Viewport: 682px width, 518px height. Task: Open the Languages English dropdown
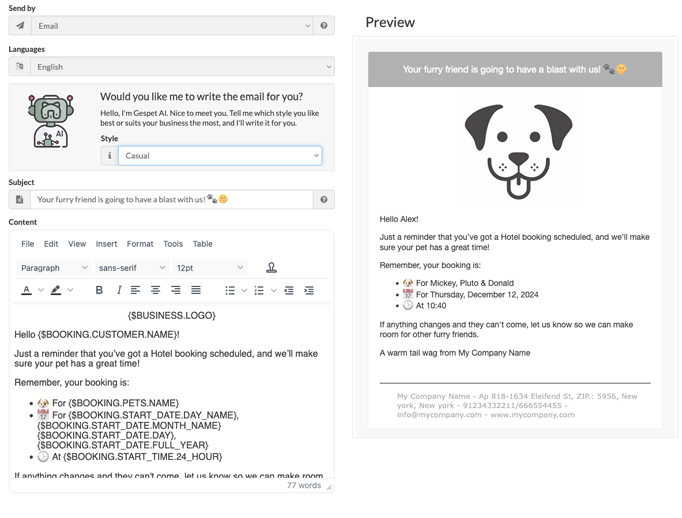pyautogui.click(x=182, y=67)
